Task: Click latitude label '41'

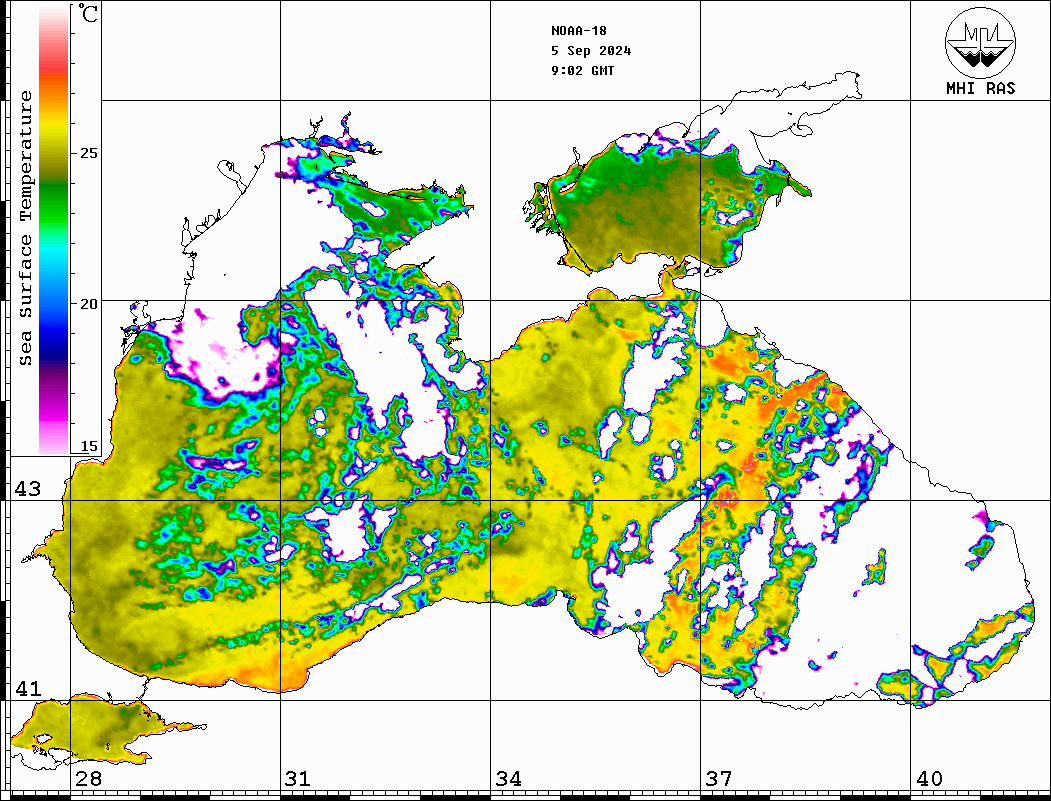Action: [27, 688]
